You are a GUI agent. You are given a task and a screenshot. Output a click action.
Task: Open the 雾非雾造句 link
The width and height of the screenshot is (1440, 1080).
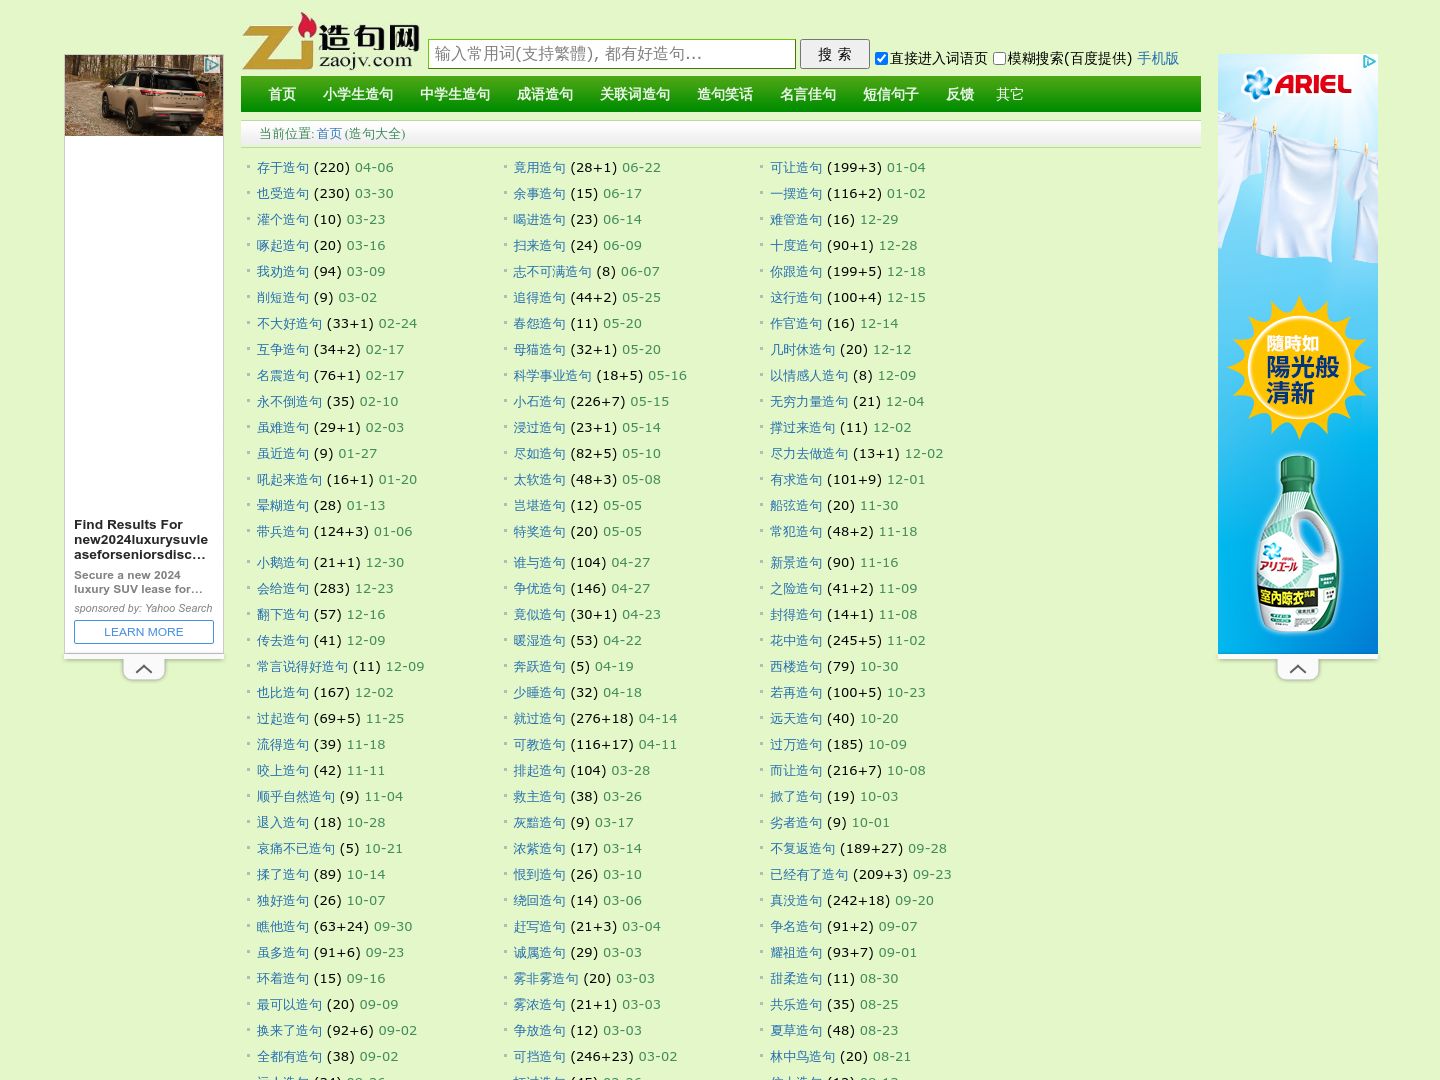546,978
